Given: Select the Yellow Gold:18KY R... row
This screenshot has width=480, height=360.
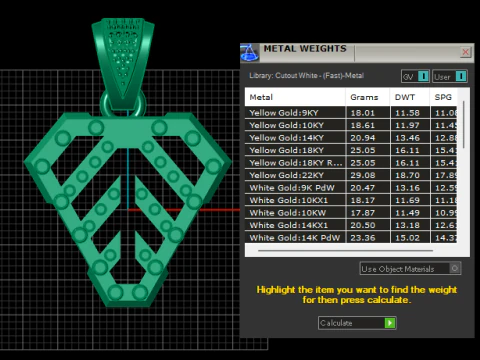Looking at the screenshot, I should (351, 163).
